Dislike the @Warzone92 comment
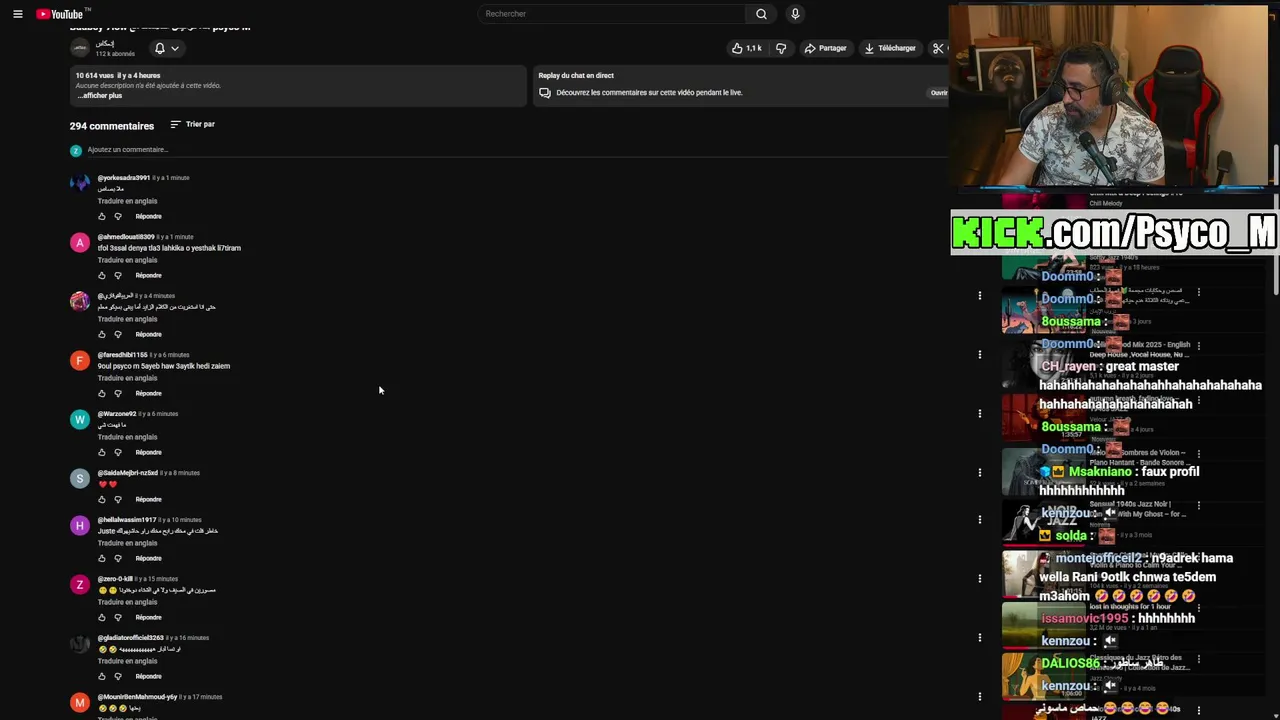The image size is (1280, 720). pos(118,452)
